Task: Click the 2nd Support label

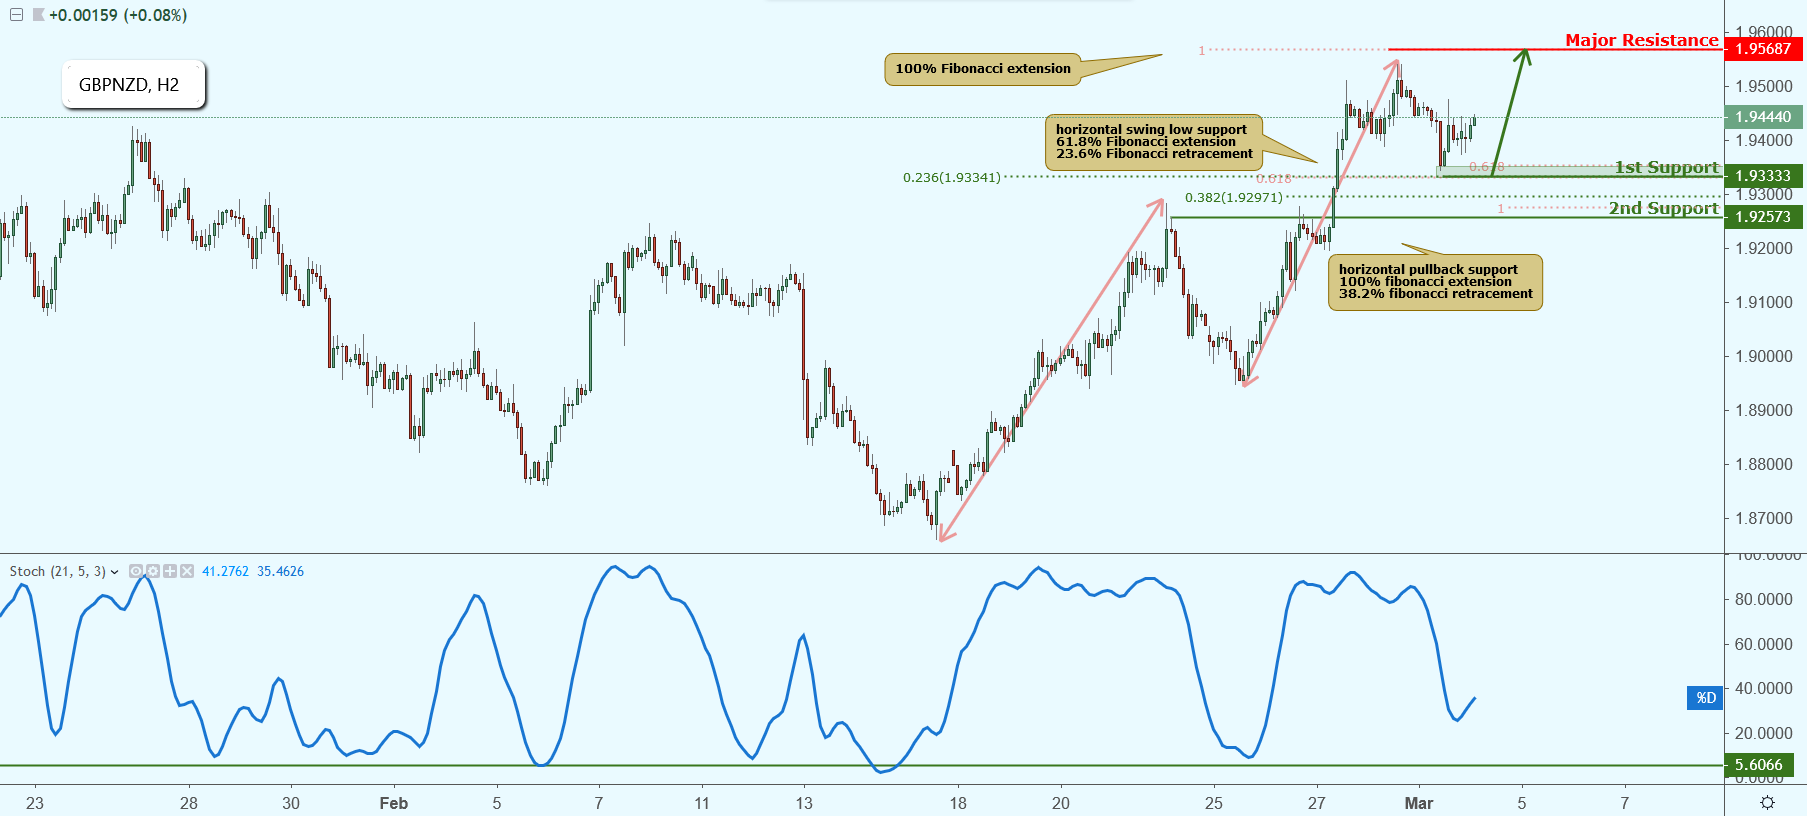Action: point(1663,208)
